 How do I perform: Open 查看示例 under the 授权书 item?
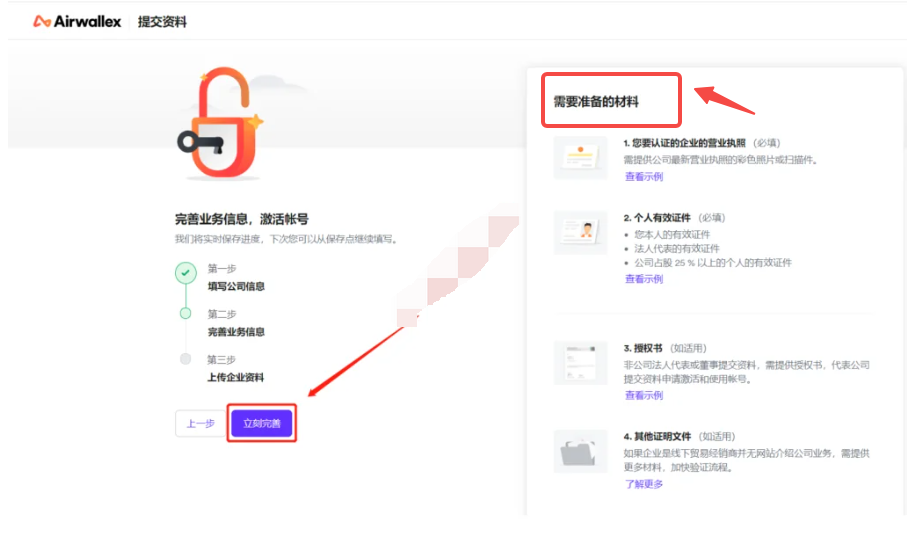[643, 395]
